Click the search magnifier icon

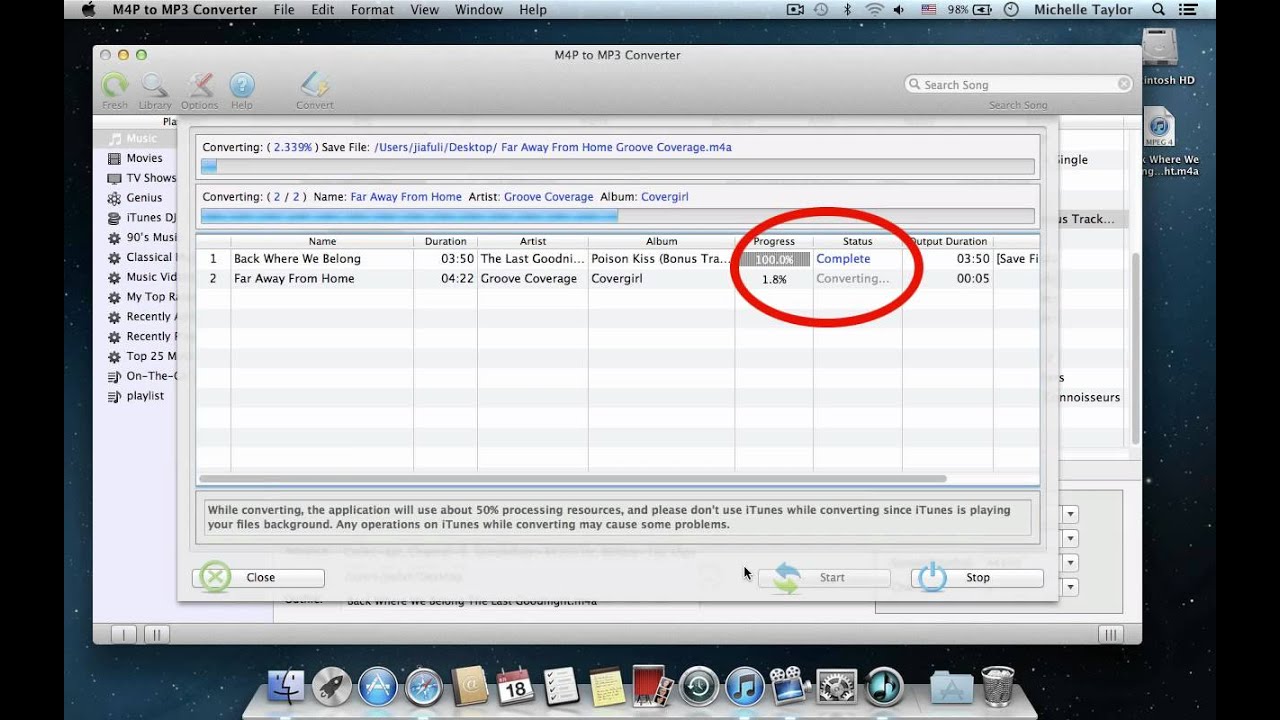click(x=914, y=85)
